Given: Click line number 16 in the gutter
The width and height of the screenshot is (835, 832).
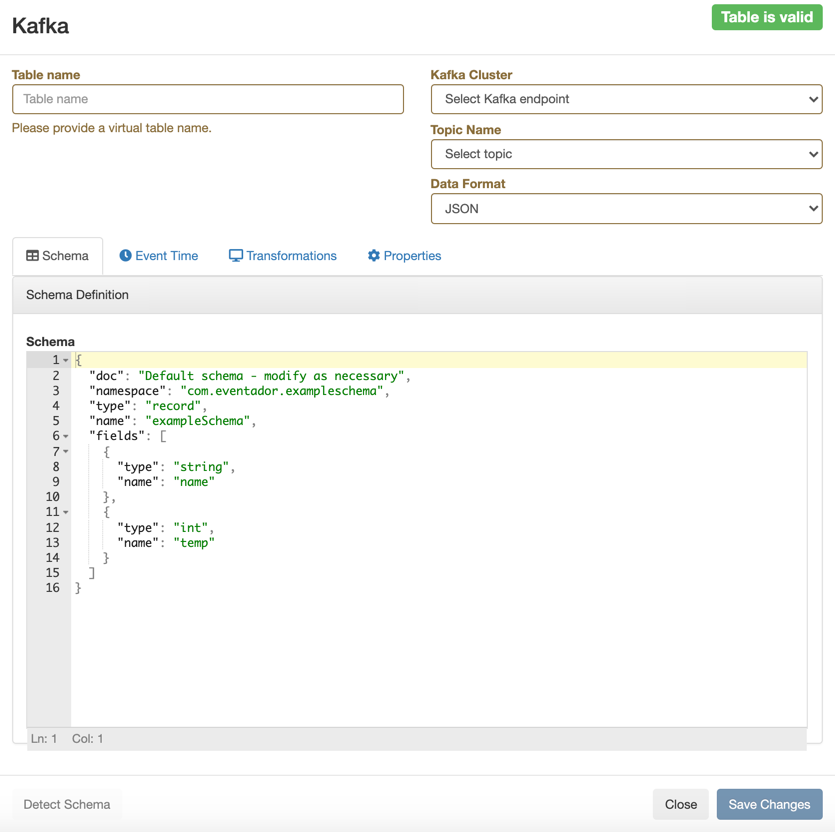Looking at the screenshot, I should (x=52, y=588).
